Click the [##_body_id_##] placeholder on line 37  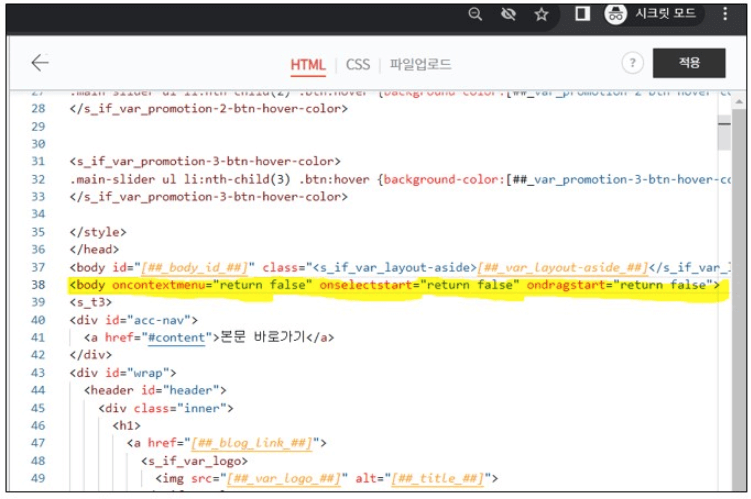point(194,268)
